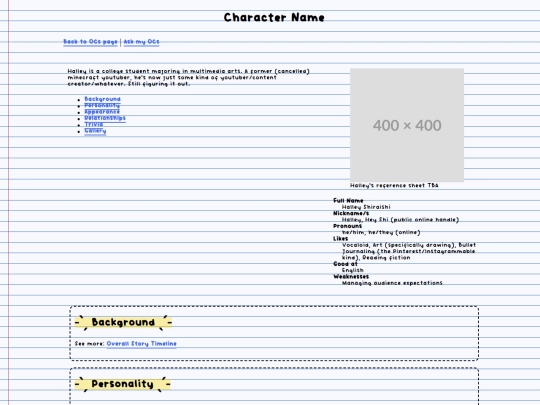Jump to the Trivia section link

(94, 124)
